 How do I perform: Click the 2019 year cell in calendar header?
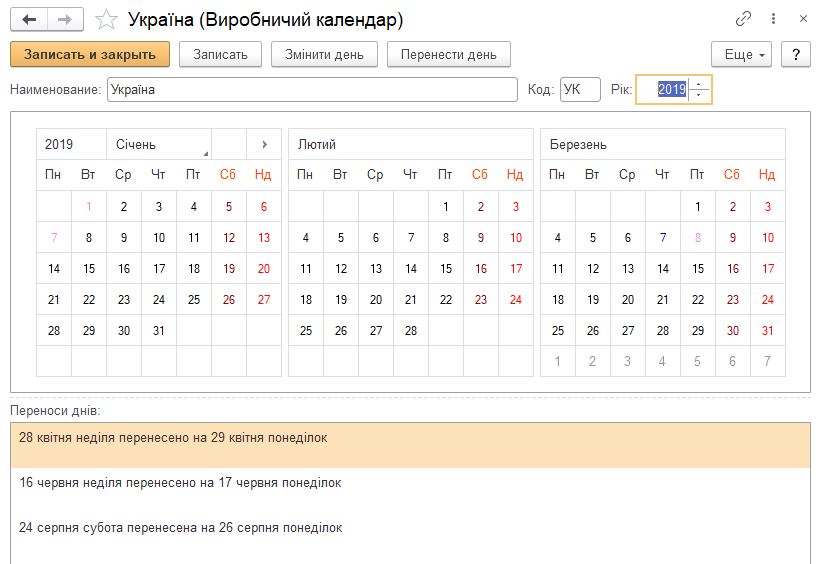[x=71, y=144]
